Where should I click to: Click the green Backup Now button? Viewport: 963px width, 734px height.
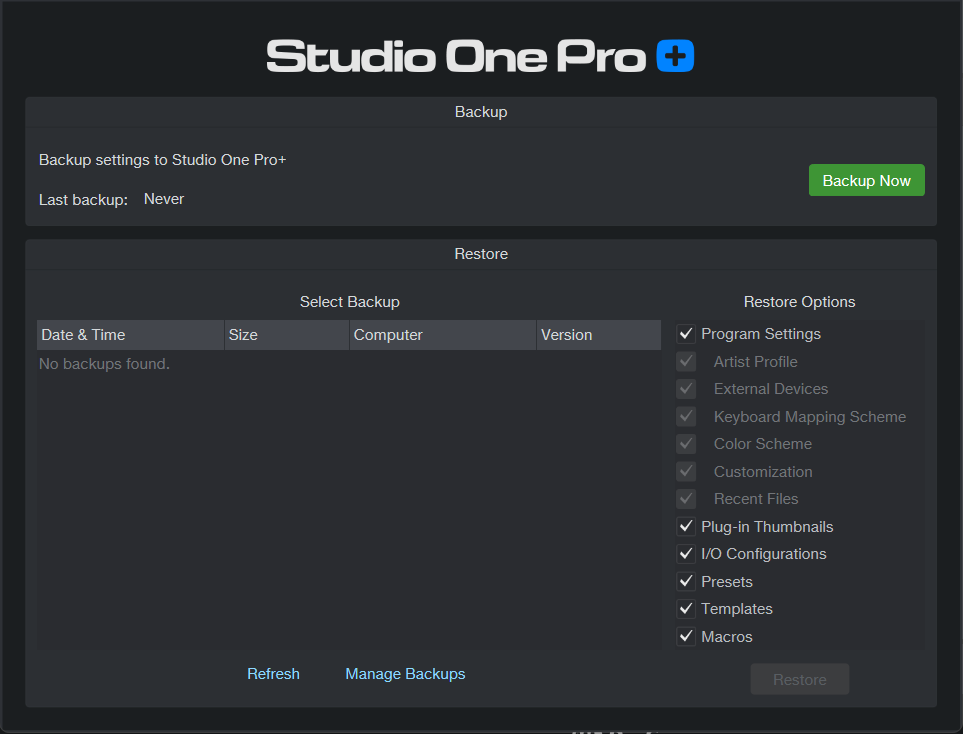click(866, 180)
